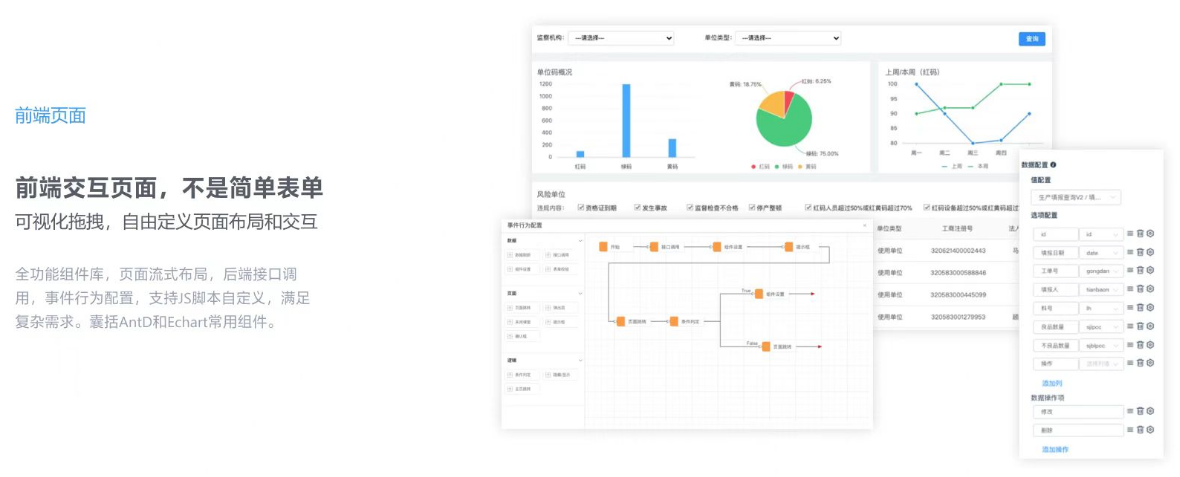Click the 添加列 link
Image resolution: width=1180 pixels, height=477 pixels.
tap(1052, 383)
